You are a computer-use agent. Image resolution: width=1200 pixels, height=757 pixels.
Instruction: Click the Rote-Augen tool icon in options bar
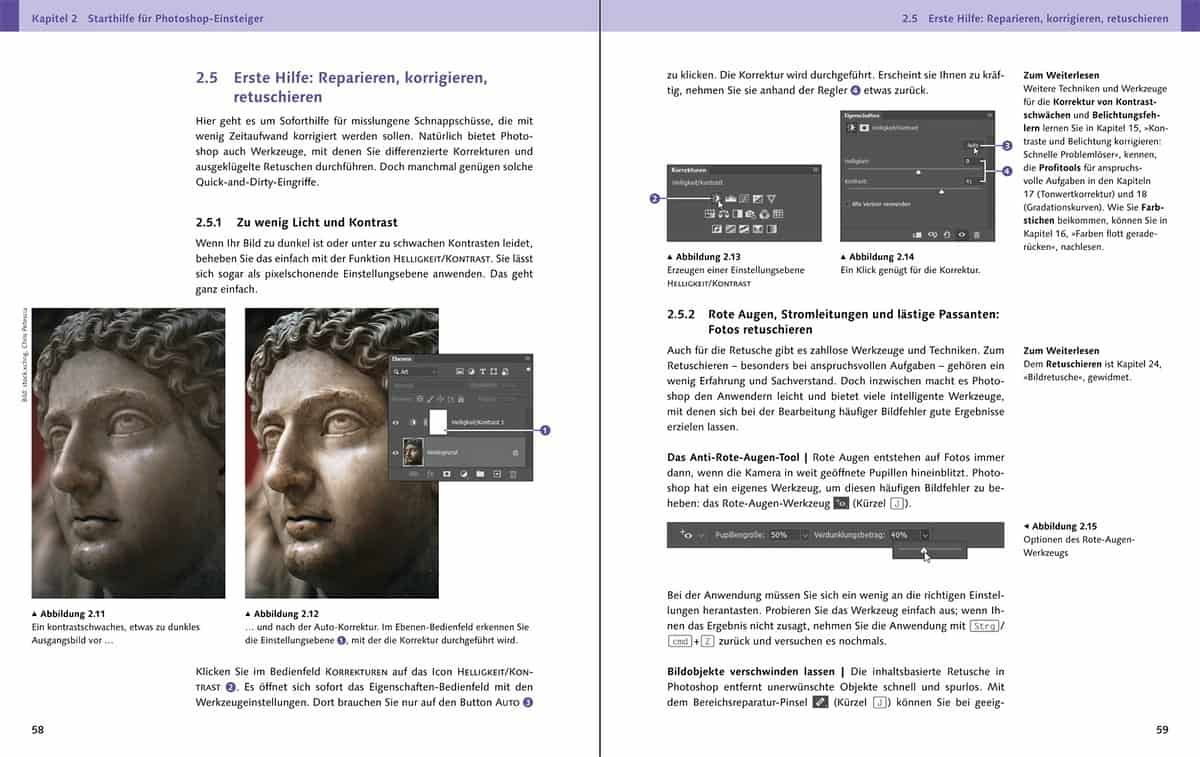(x=686, y=535)
